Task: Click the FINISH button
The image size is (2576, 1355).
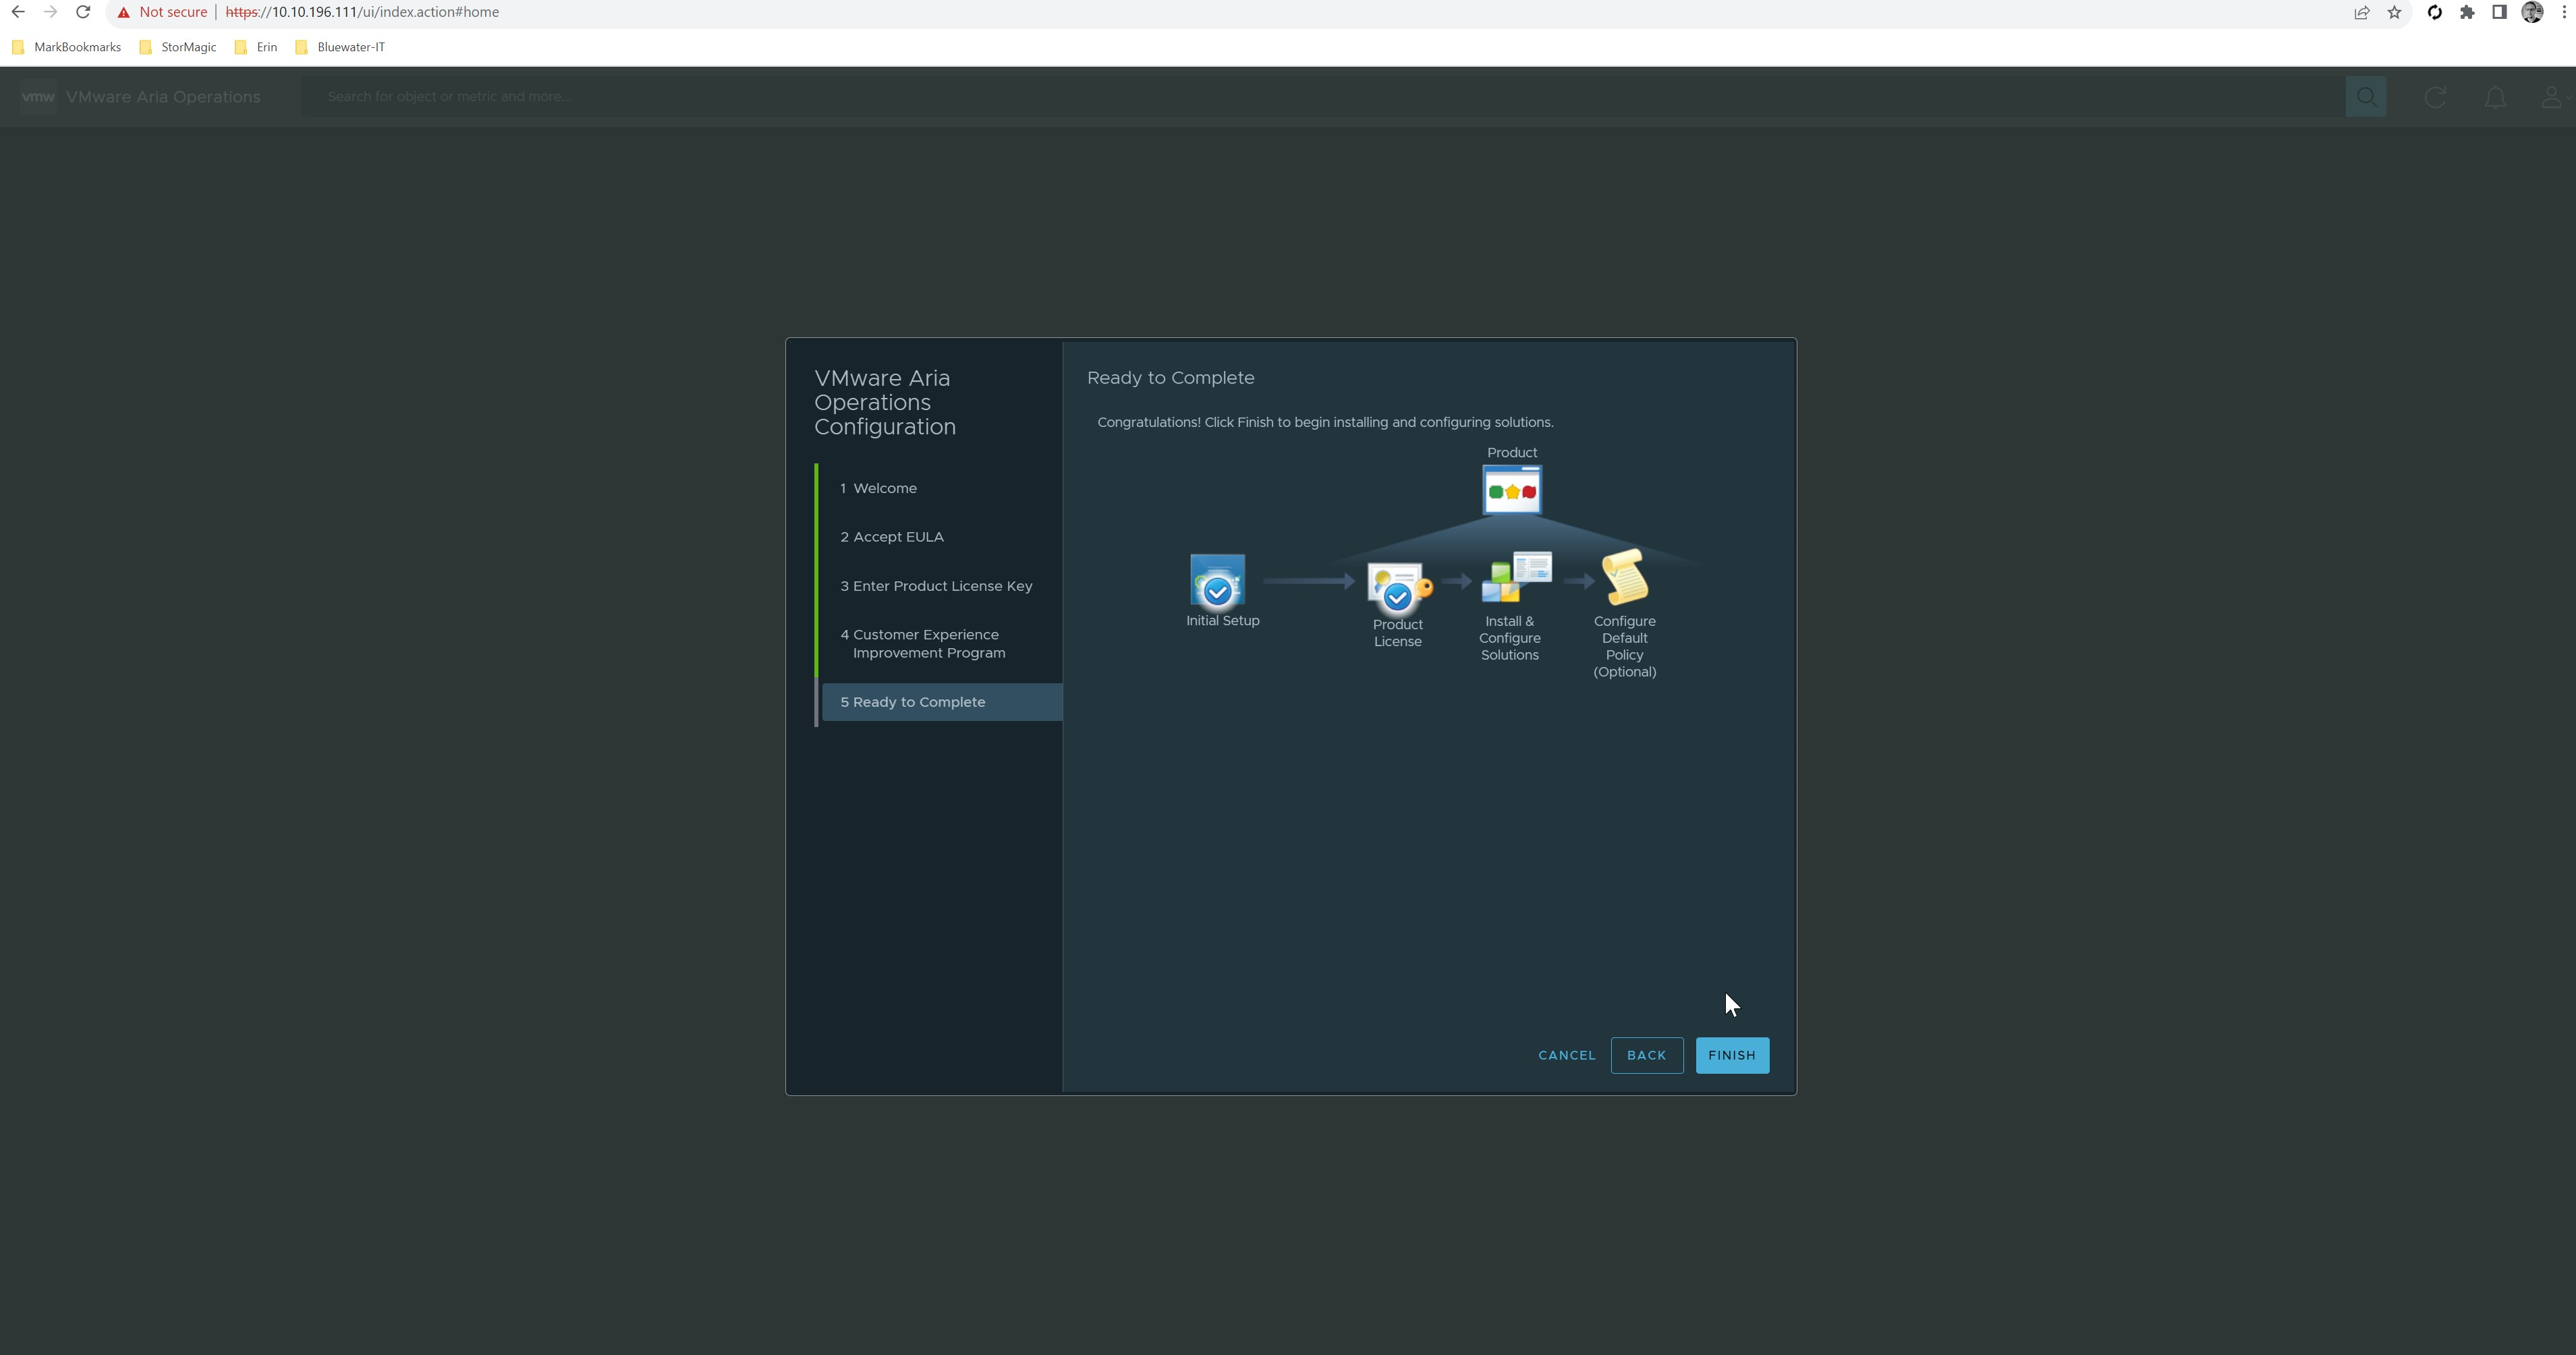Action: (x=1732, y=1055)
